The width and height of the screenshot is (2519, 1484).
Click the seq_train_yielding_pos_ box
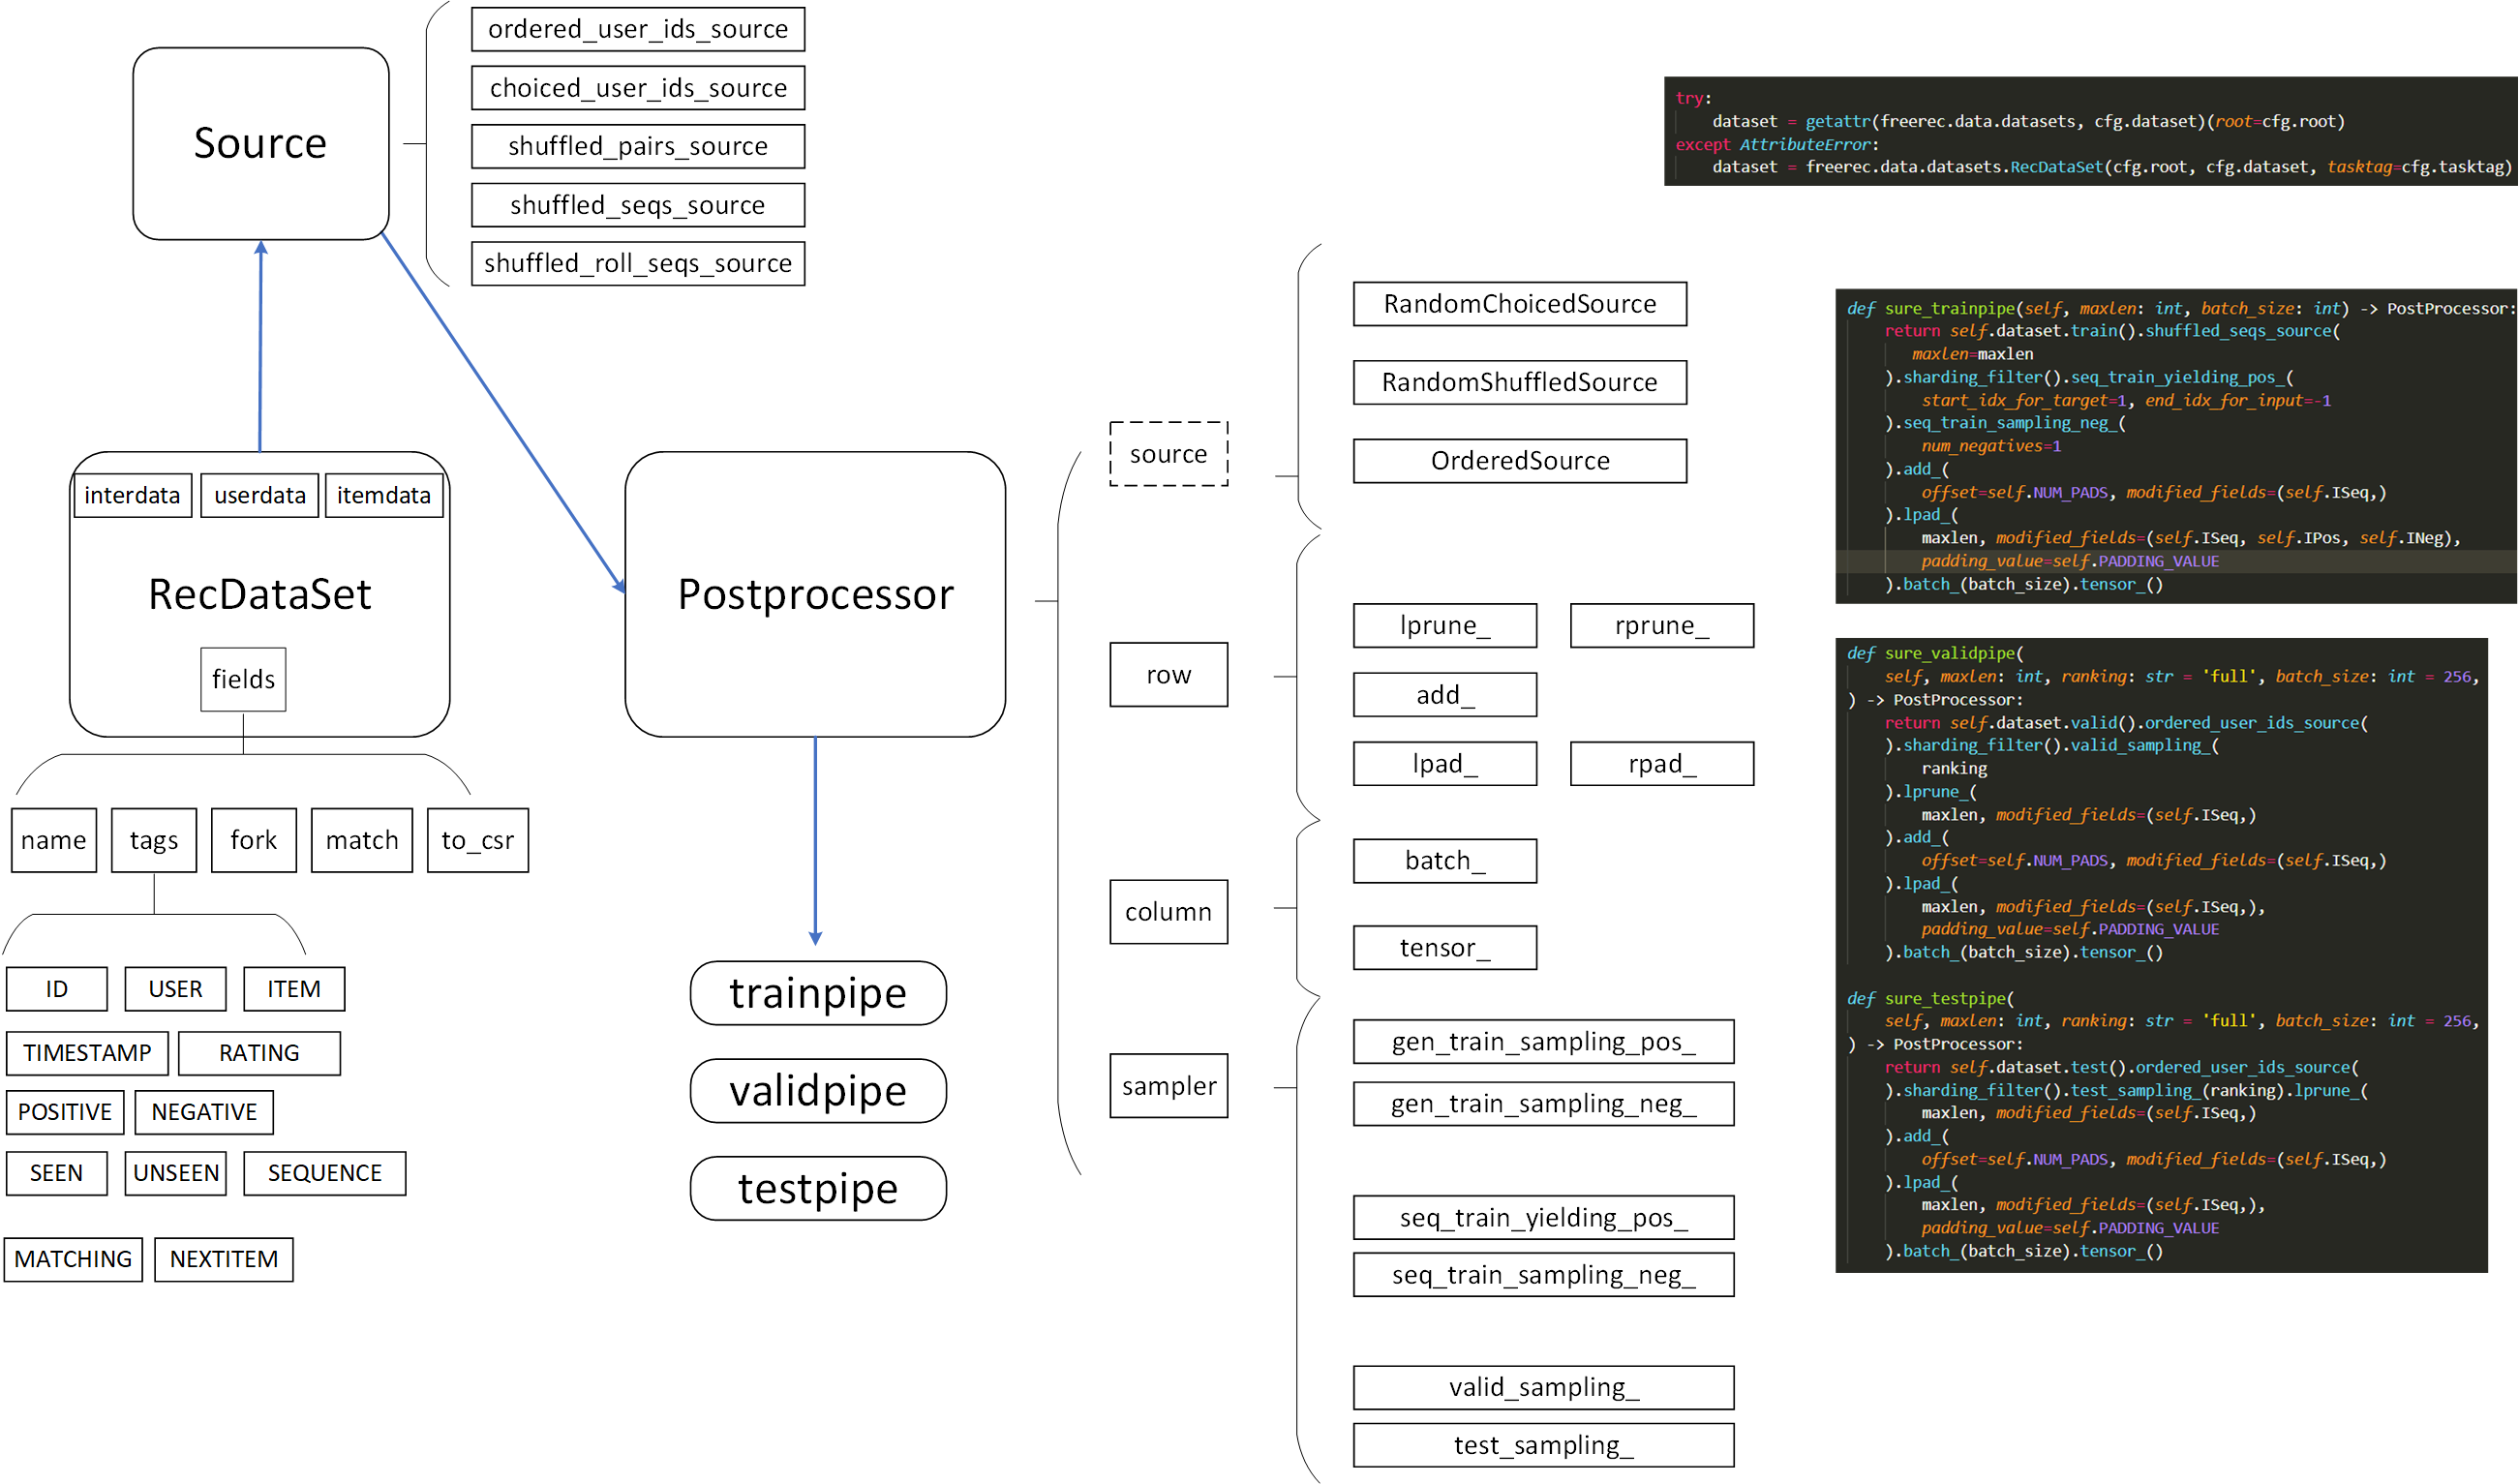coord(1543,1217)
